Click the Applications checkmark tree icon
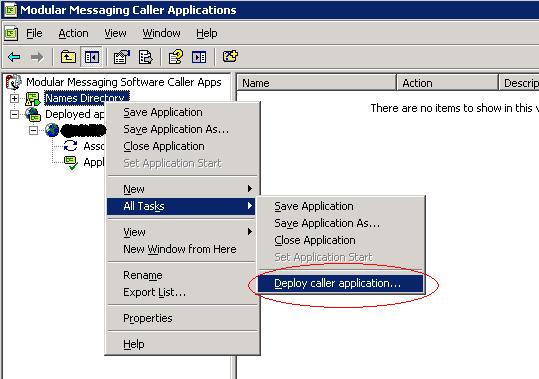 click(x=71, y=163)
